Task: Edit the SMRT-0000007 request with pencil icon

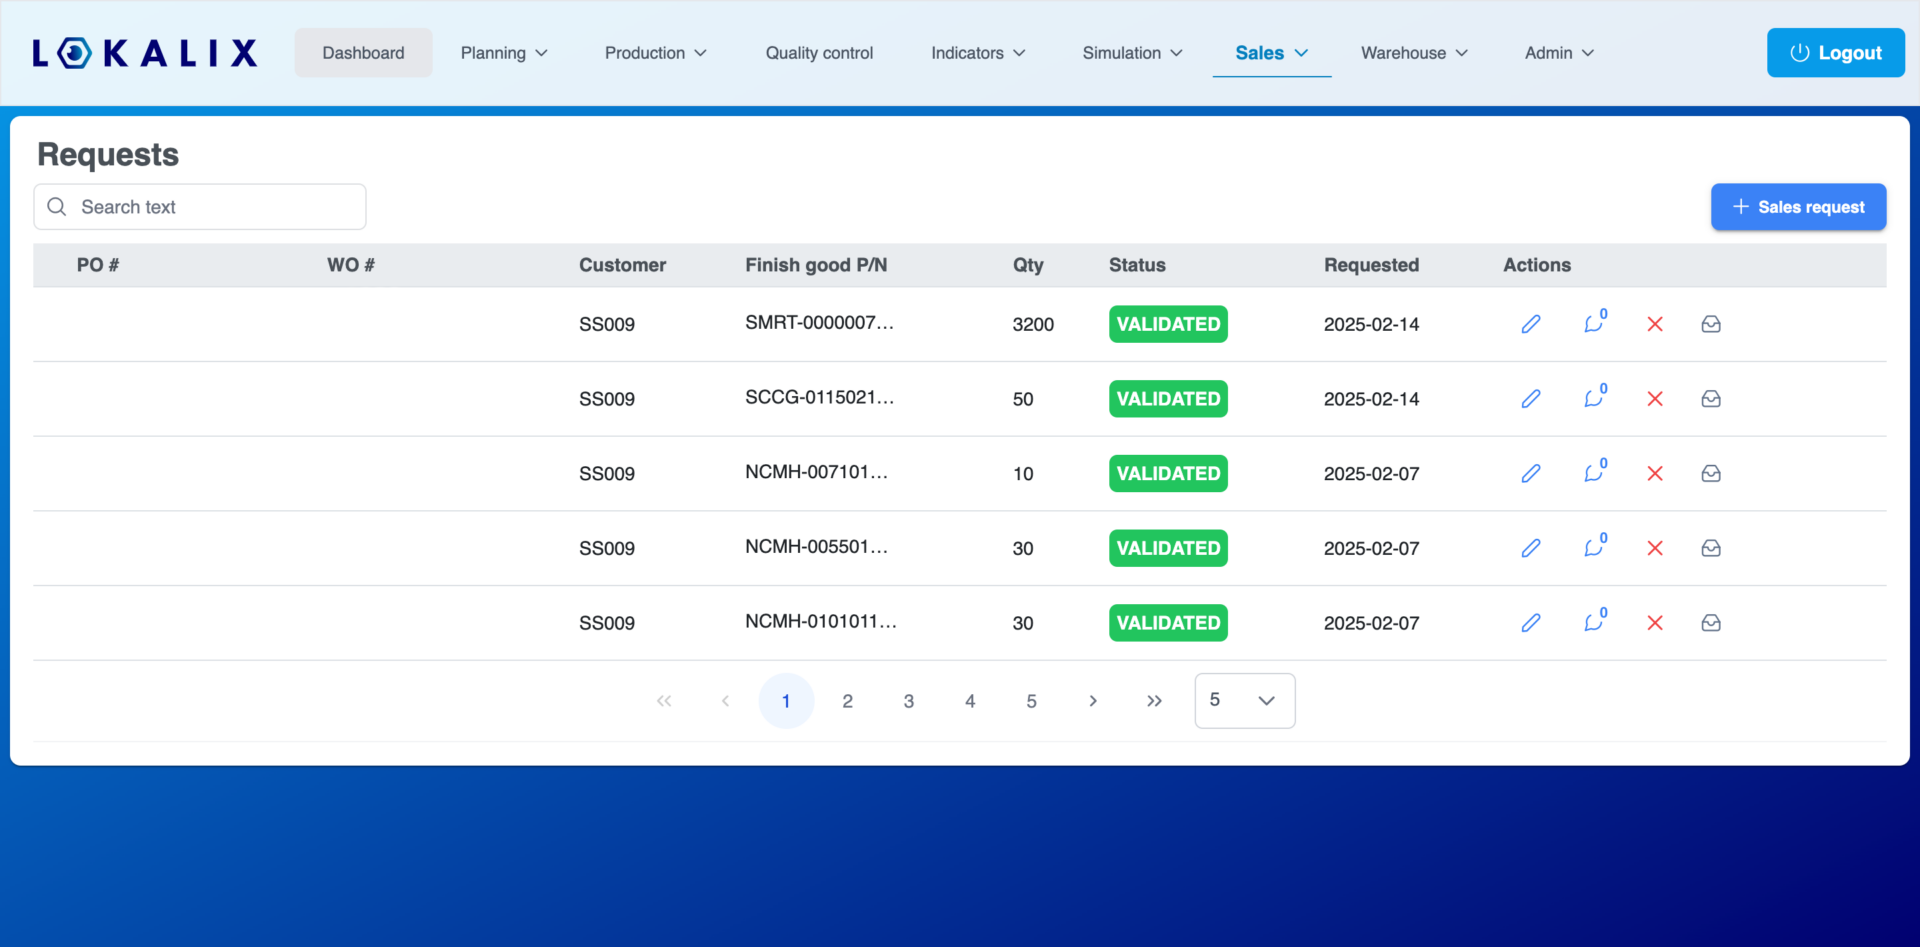Action: 1531,324
